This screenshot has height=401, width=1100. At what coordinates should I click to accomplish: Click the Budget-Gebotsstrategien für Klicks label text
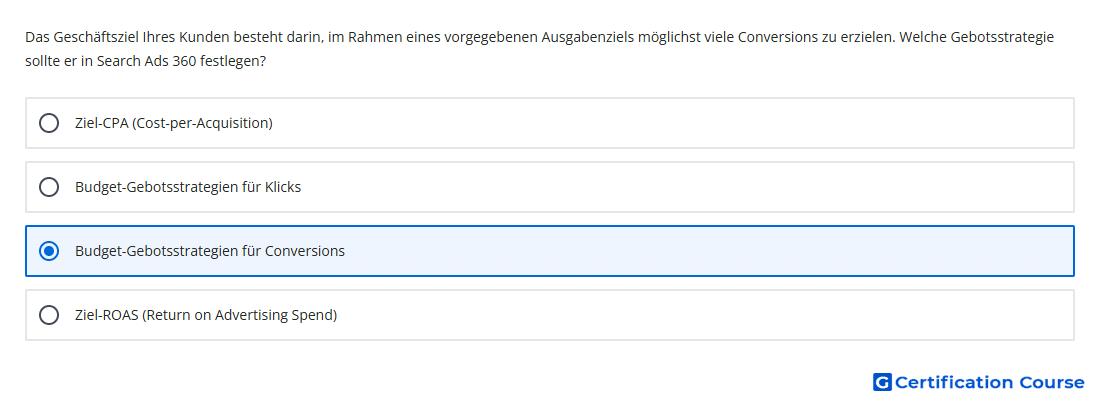coord(188,187)
